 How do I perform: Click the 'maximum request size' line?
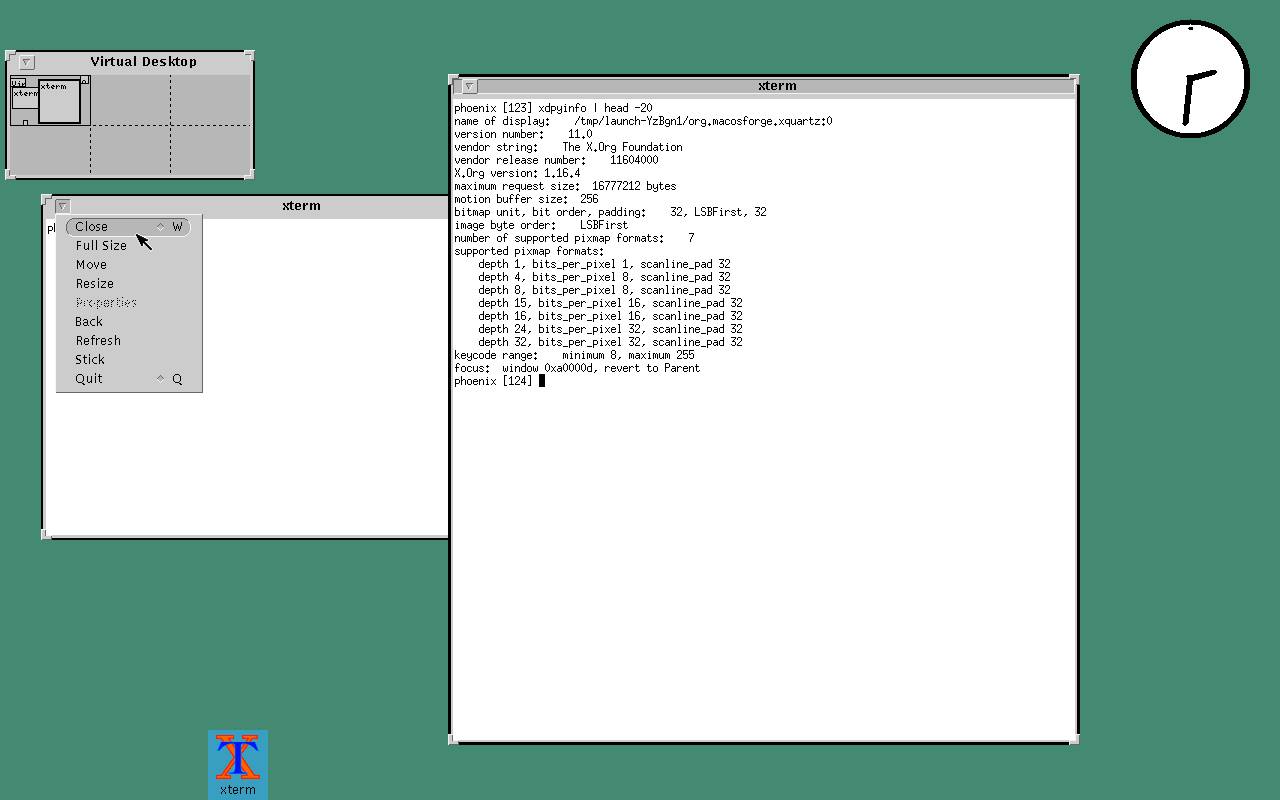[565, 186]
